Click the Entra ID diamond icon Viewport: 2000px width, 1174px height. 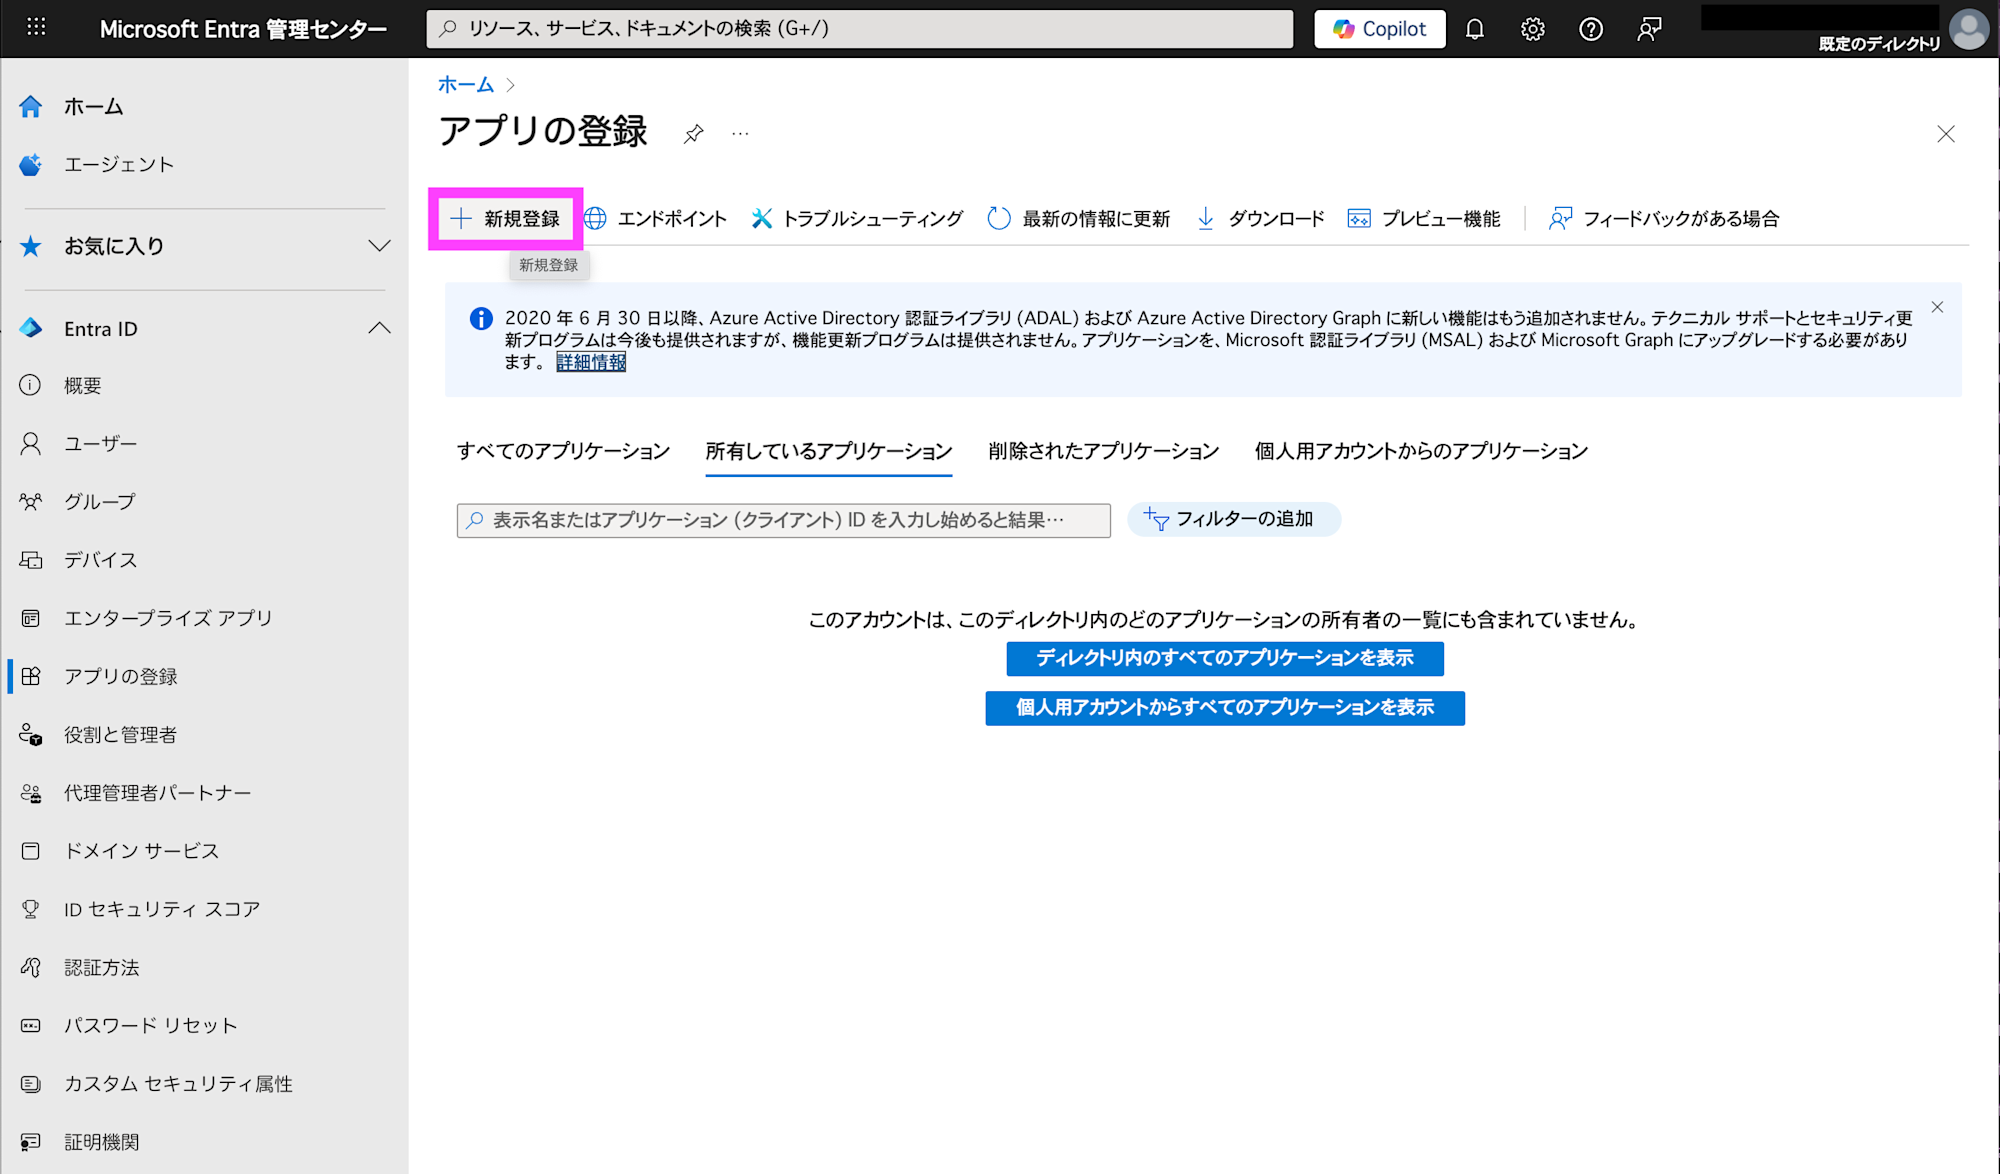pos(31,328)
